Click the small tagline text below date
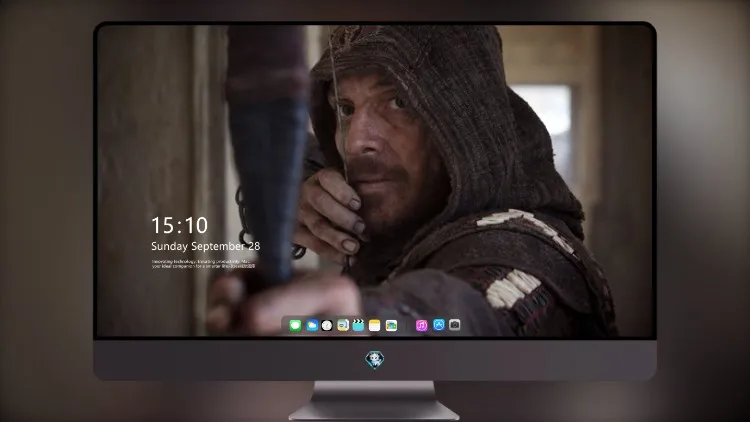750x422 pixels. click(x=203, y=264)
